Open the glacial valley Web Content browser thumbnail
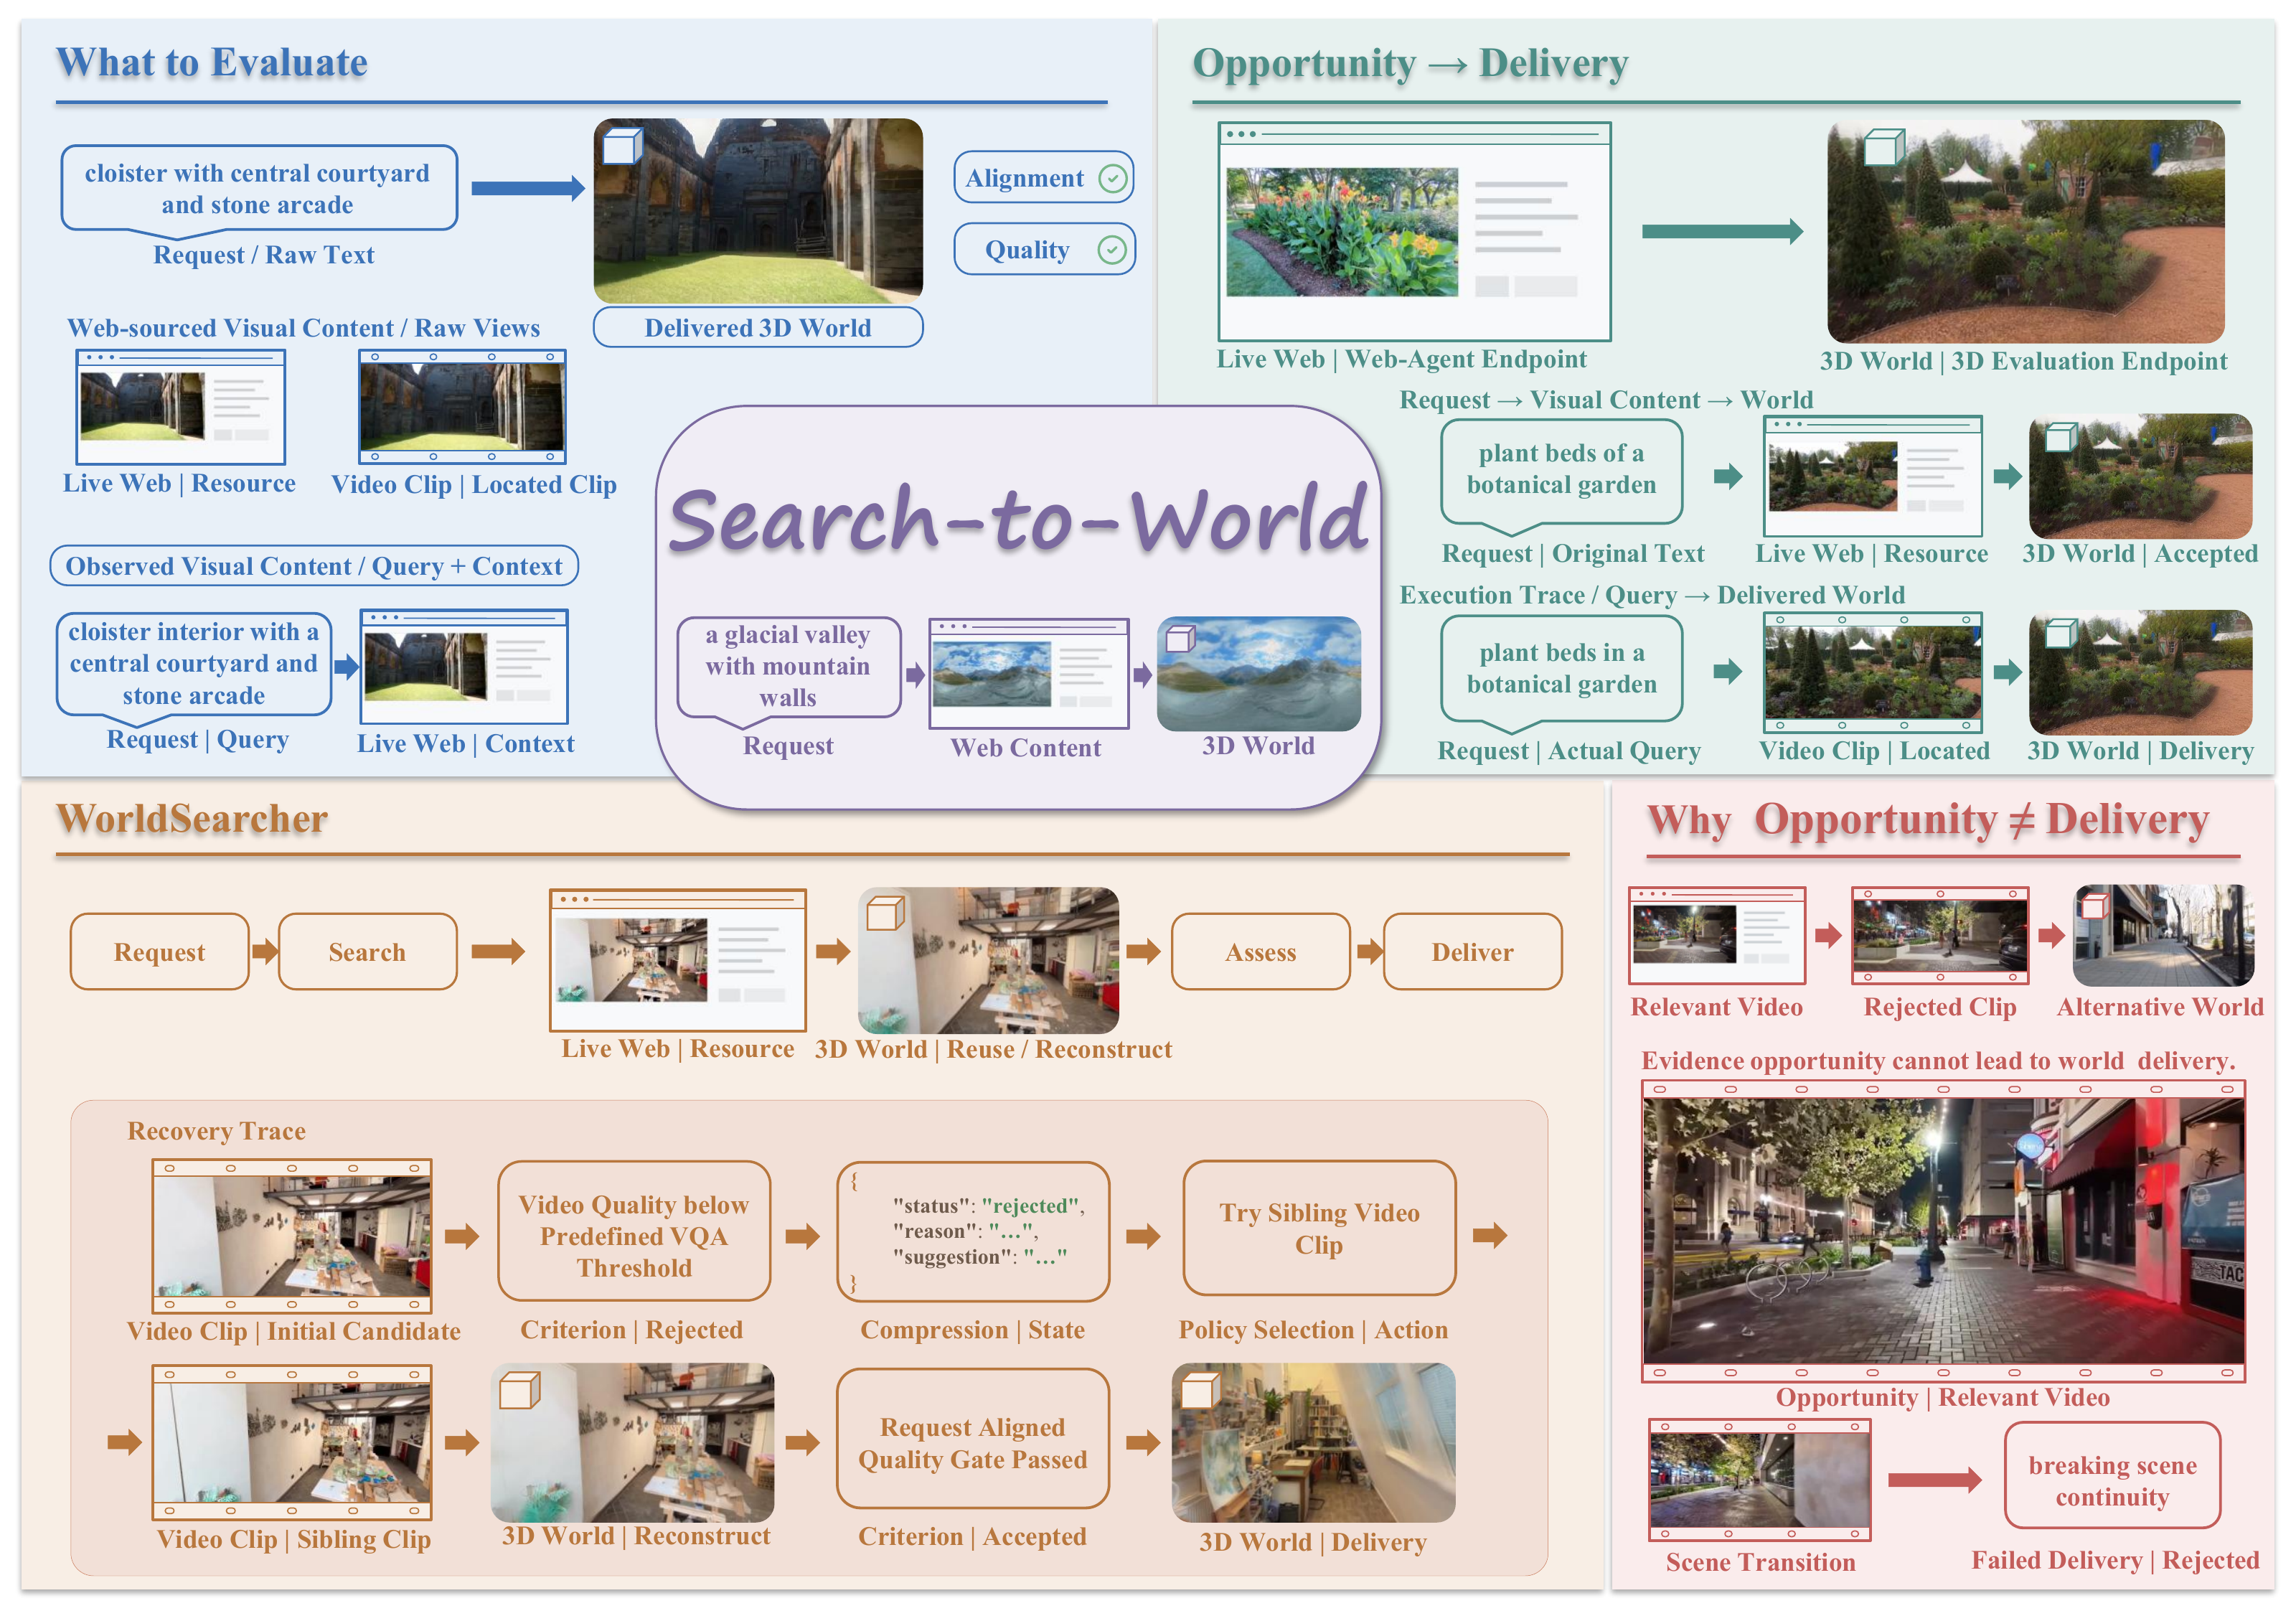The height and width of the screenshot is (1616, 2296). click(1028, 673)
